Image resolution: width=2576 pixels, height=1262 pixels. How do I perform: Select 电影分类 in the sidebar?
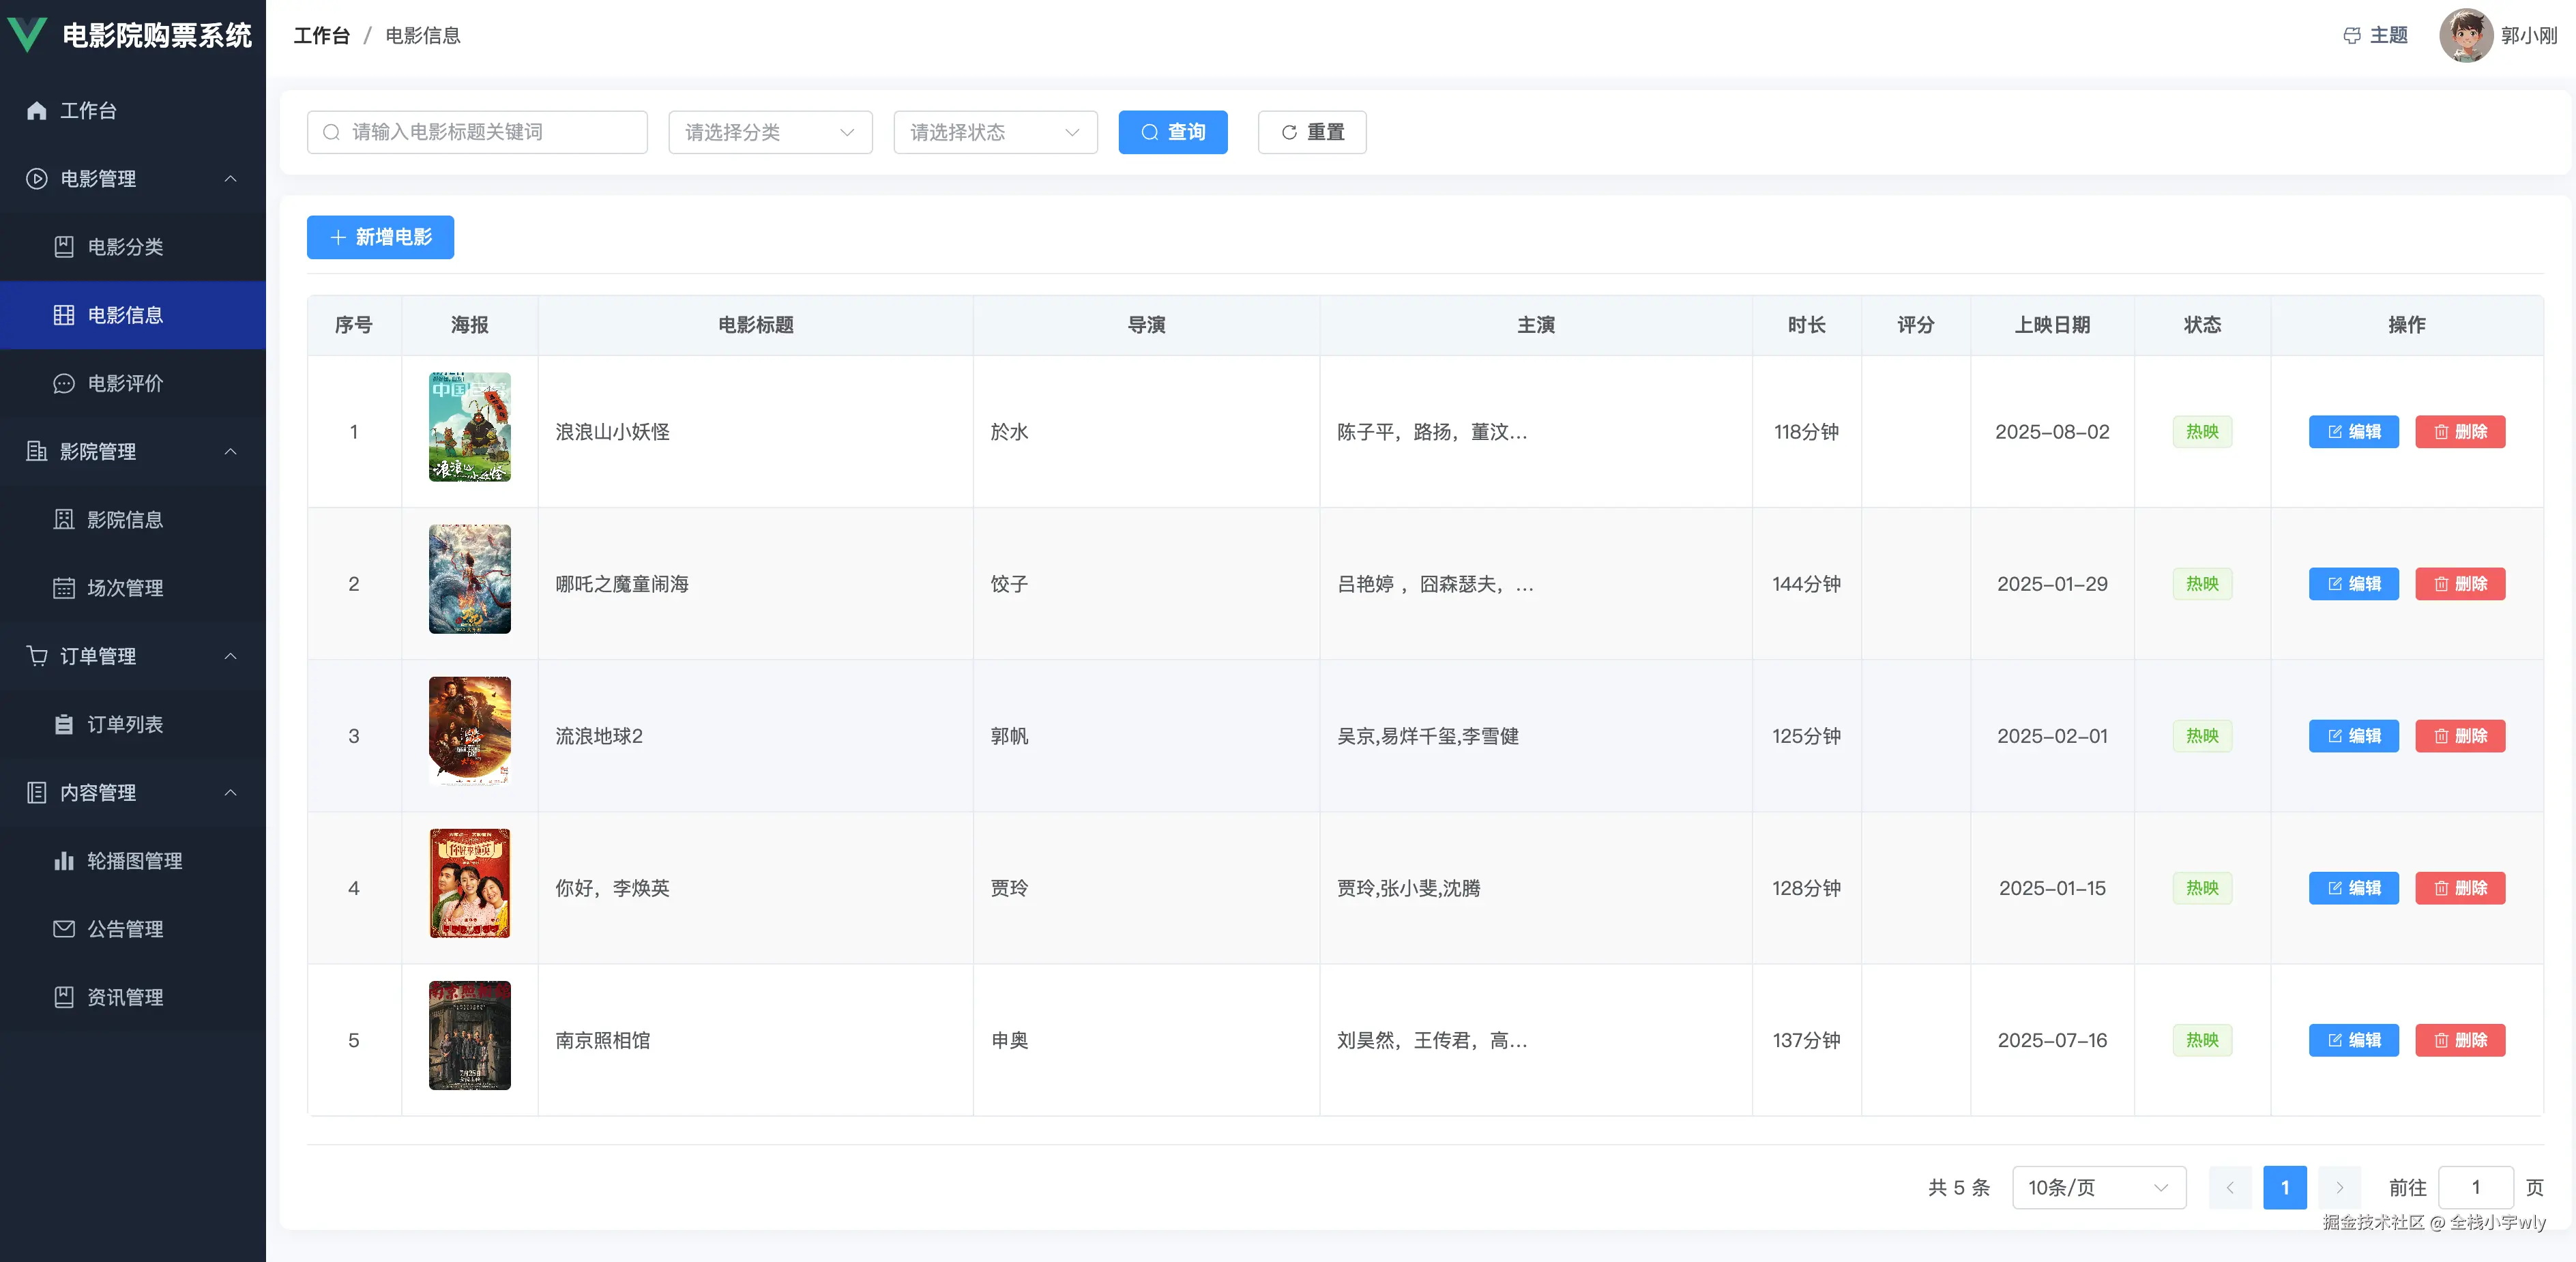click(125, 247)
